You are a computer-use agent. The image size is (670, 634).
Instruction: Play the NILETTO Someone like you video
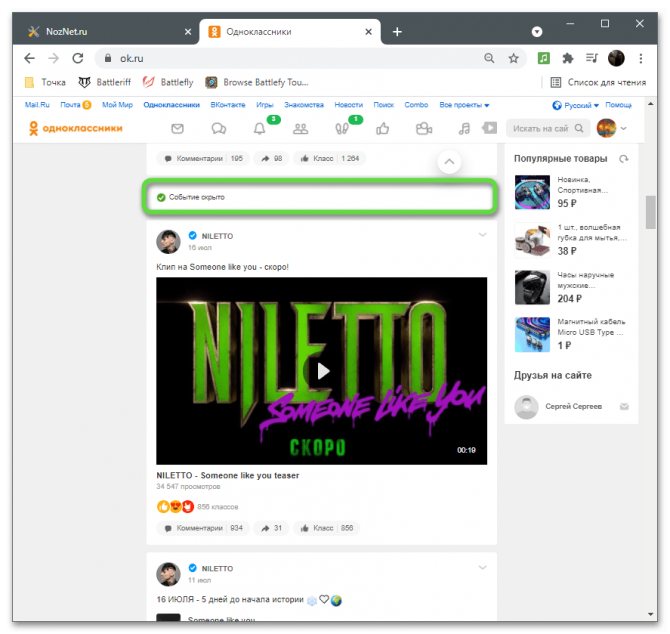click(x=323, y=371)
